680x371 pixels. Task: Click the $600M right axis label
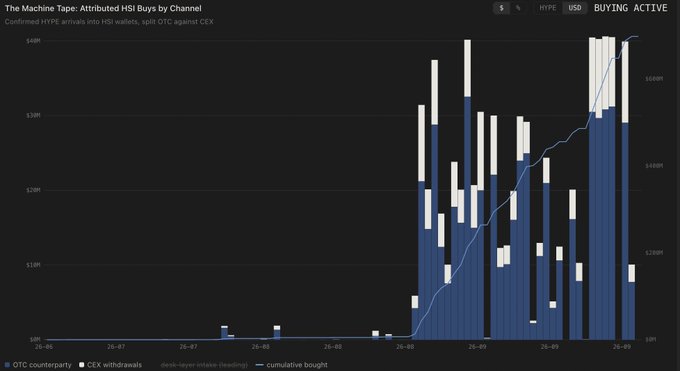(654, 79)
